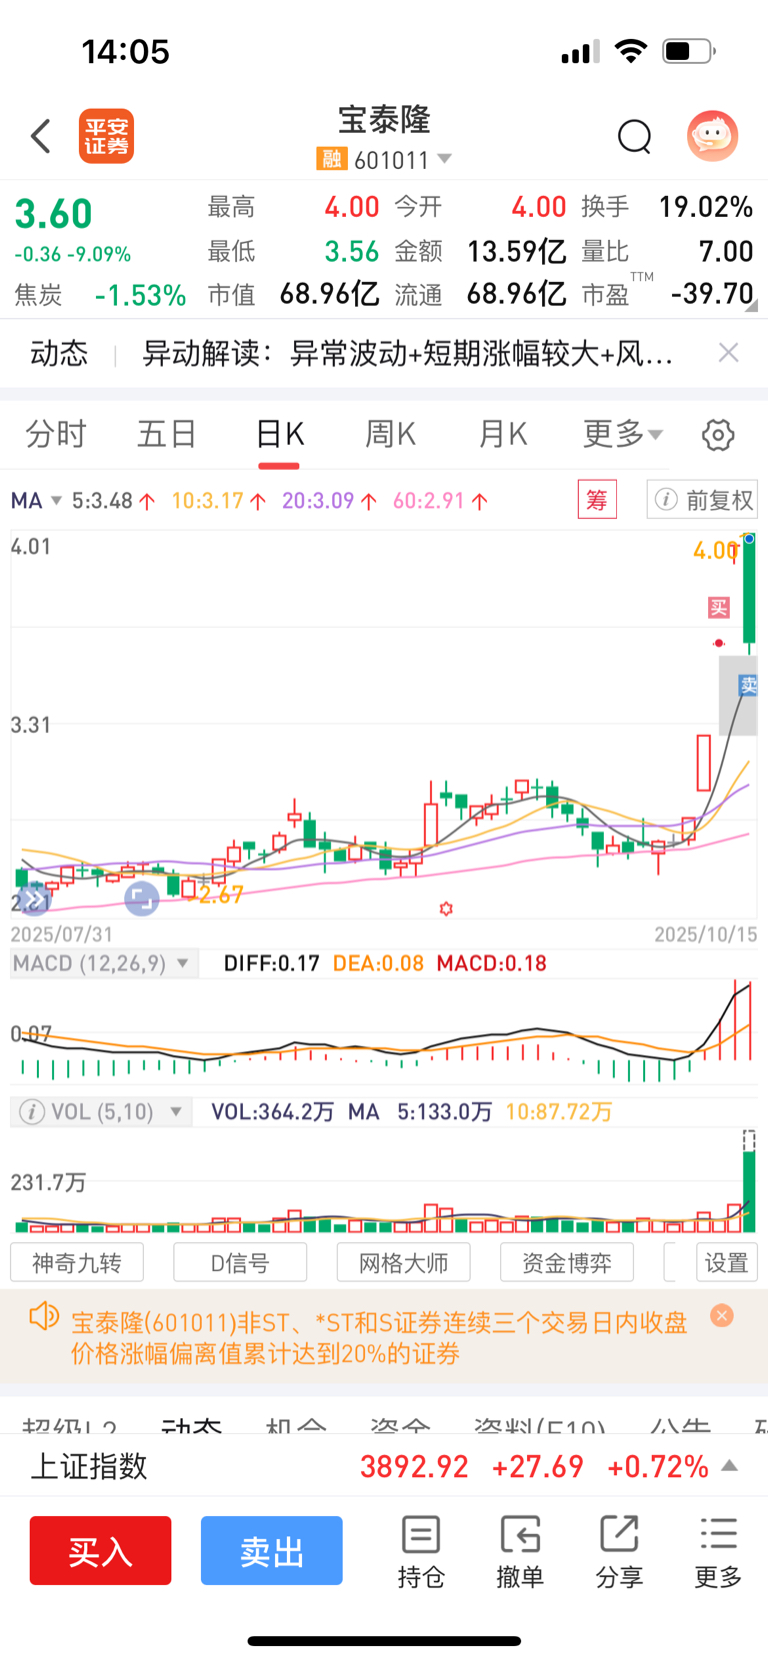
Task: Open the 上证指数 index quote
Action: pyautogui.click(x=384, y=1465)
